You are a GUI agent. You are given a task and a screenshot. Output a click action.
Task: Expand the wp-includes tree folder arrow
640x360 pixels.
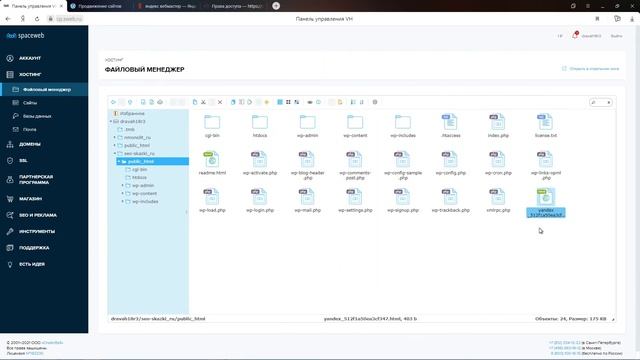tap(122, 202)
